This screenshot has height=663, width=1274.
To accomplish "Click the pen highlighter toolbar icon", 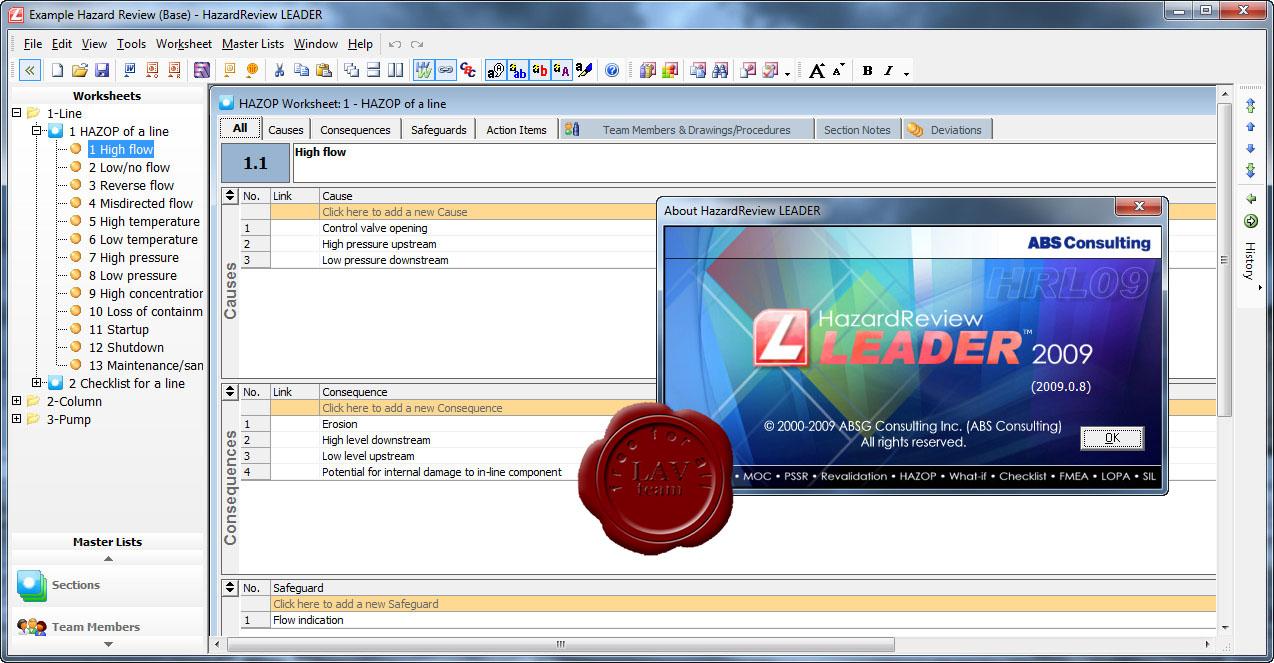I will pyautogui.click(x=584, y=70).
